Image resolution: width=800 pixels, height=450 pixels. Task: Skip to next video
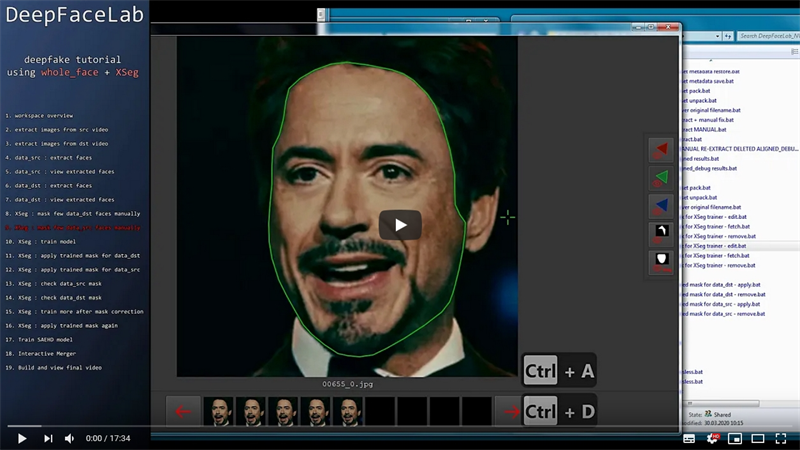(x=48, y=438)
